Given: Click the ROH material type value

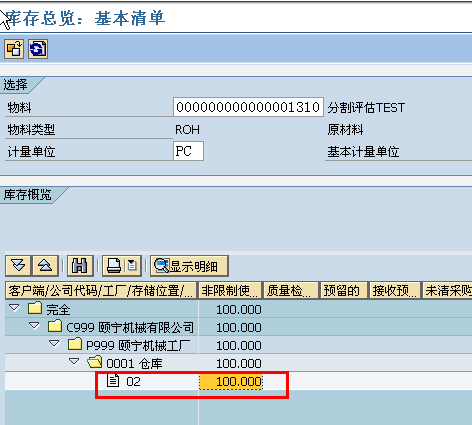Looking at the screenshot, I should [x=187, y=130].
